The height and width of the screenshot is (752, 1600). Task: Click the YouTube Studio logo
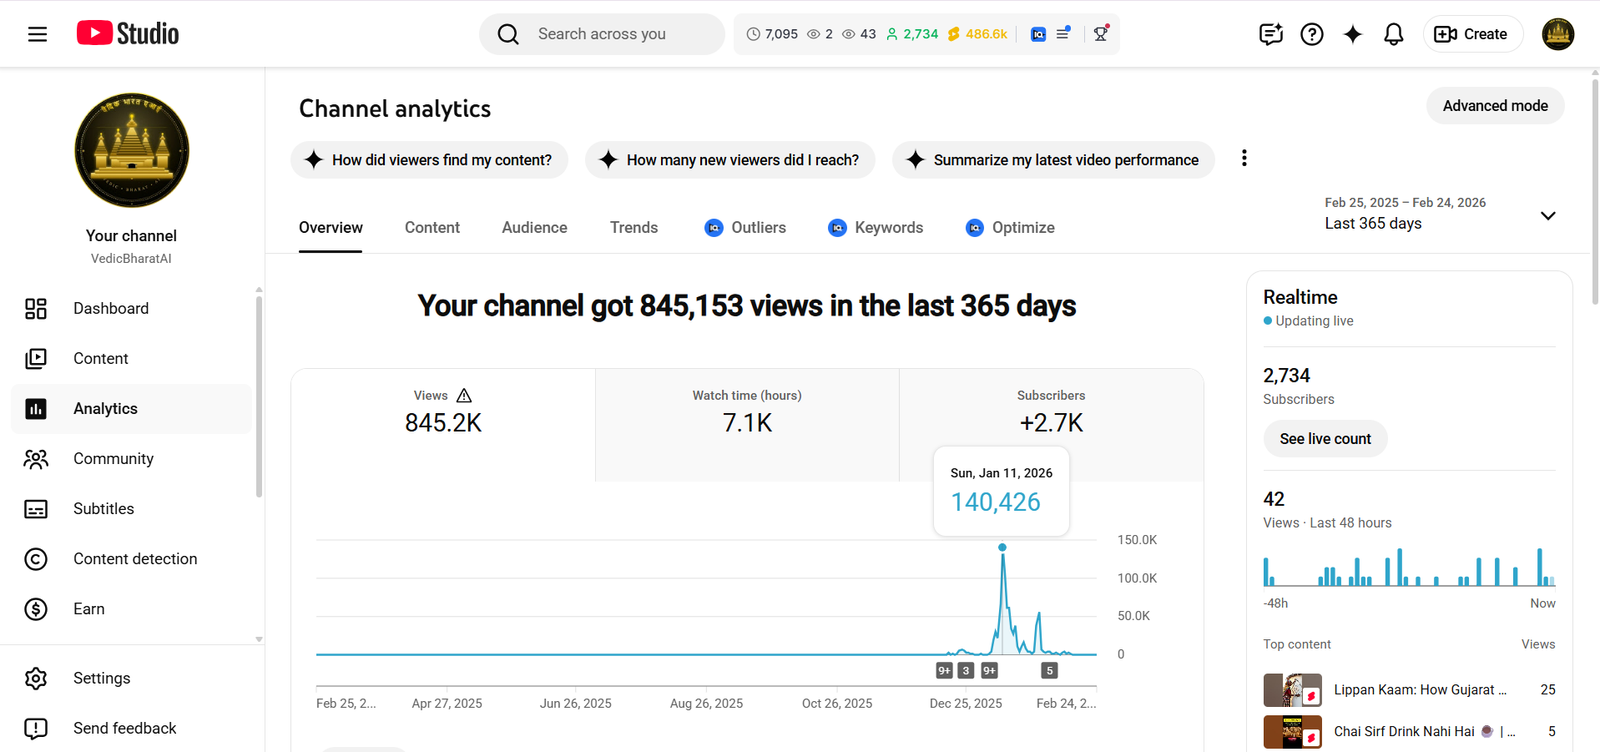128,34
